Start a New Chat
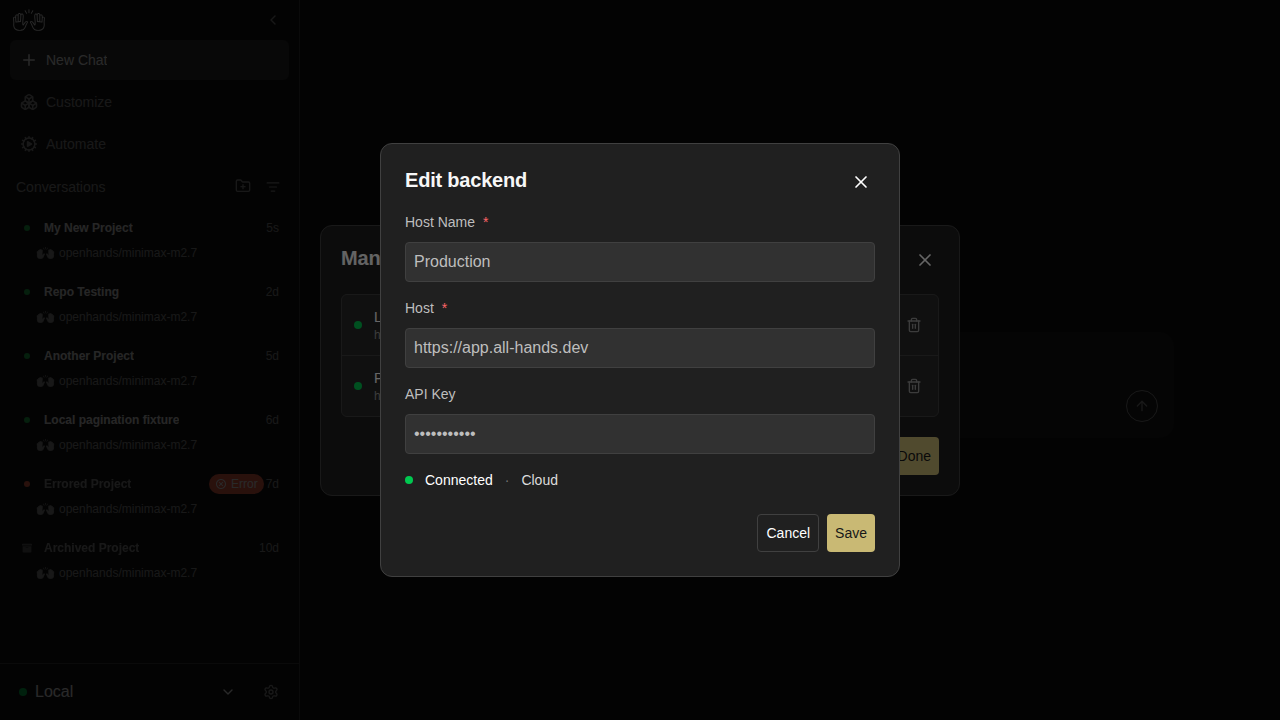Image resolution: width=1280 pixels, height=720 pixels. click(x=150, y=60)
